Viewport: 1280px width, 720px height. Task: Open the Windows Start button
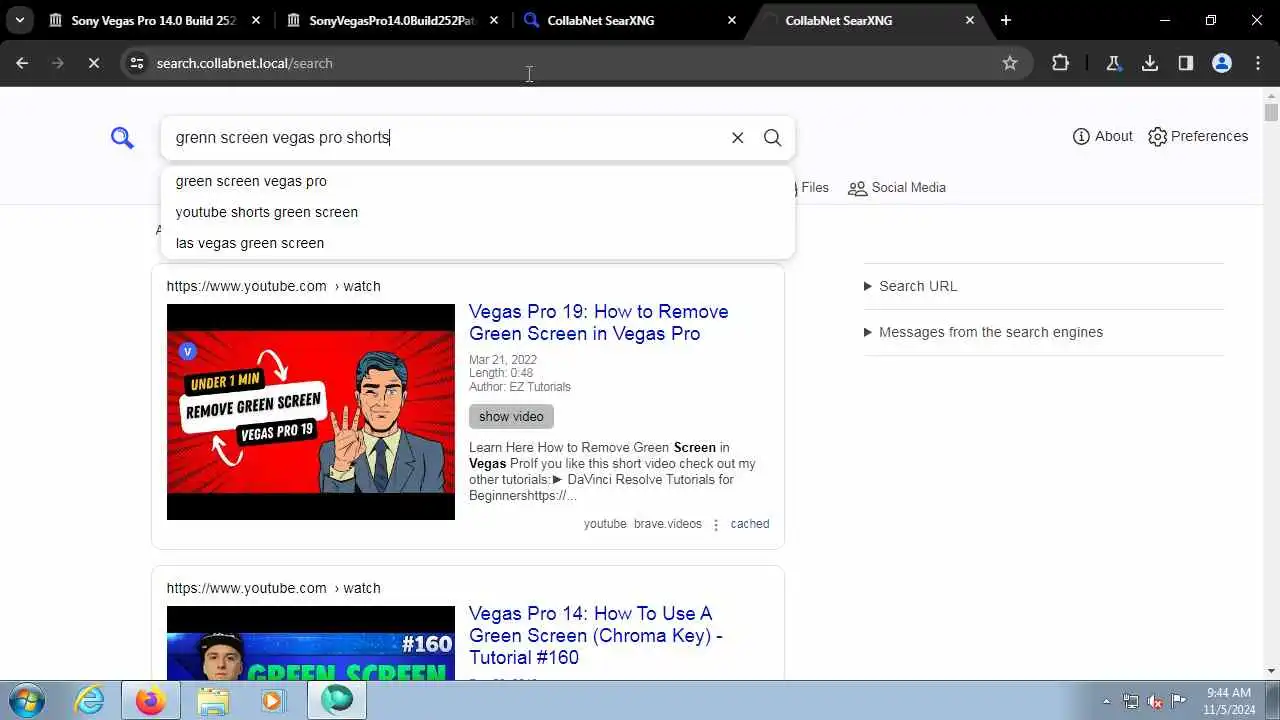(25, 701)
